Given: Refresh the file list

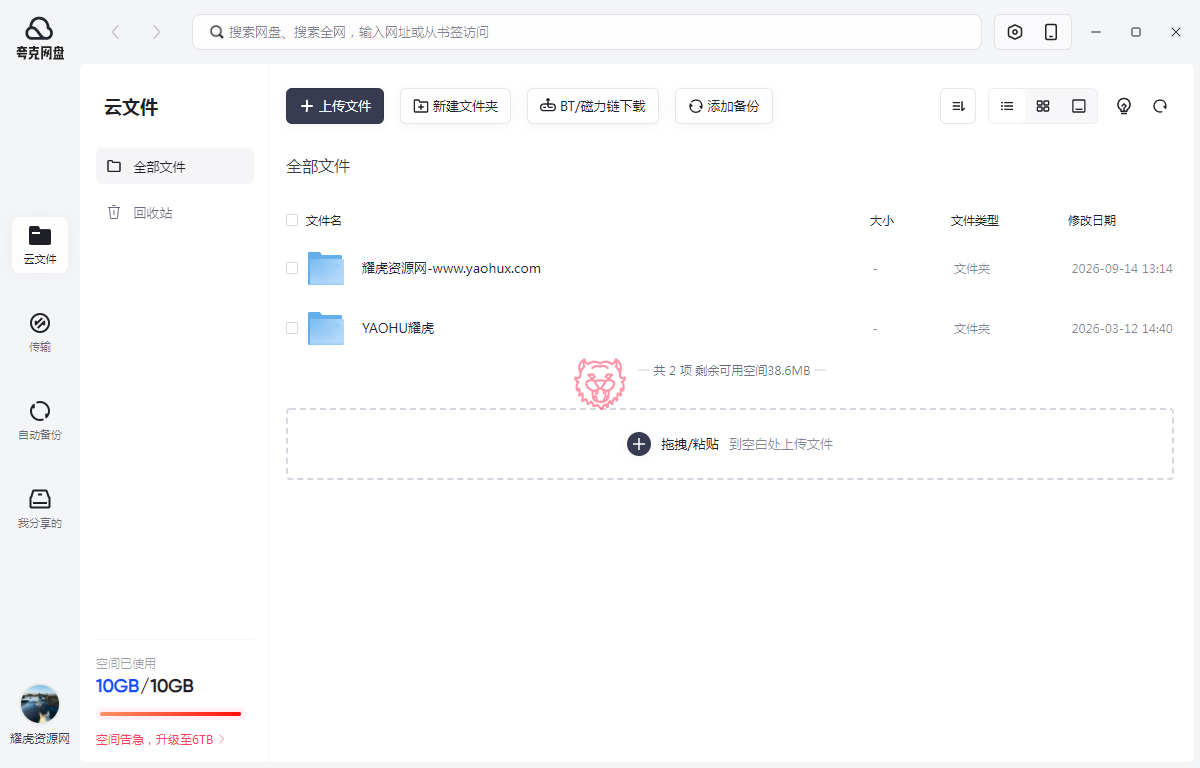Looking at the screenshot, I should click(1160, 106).
